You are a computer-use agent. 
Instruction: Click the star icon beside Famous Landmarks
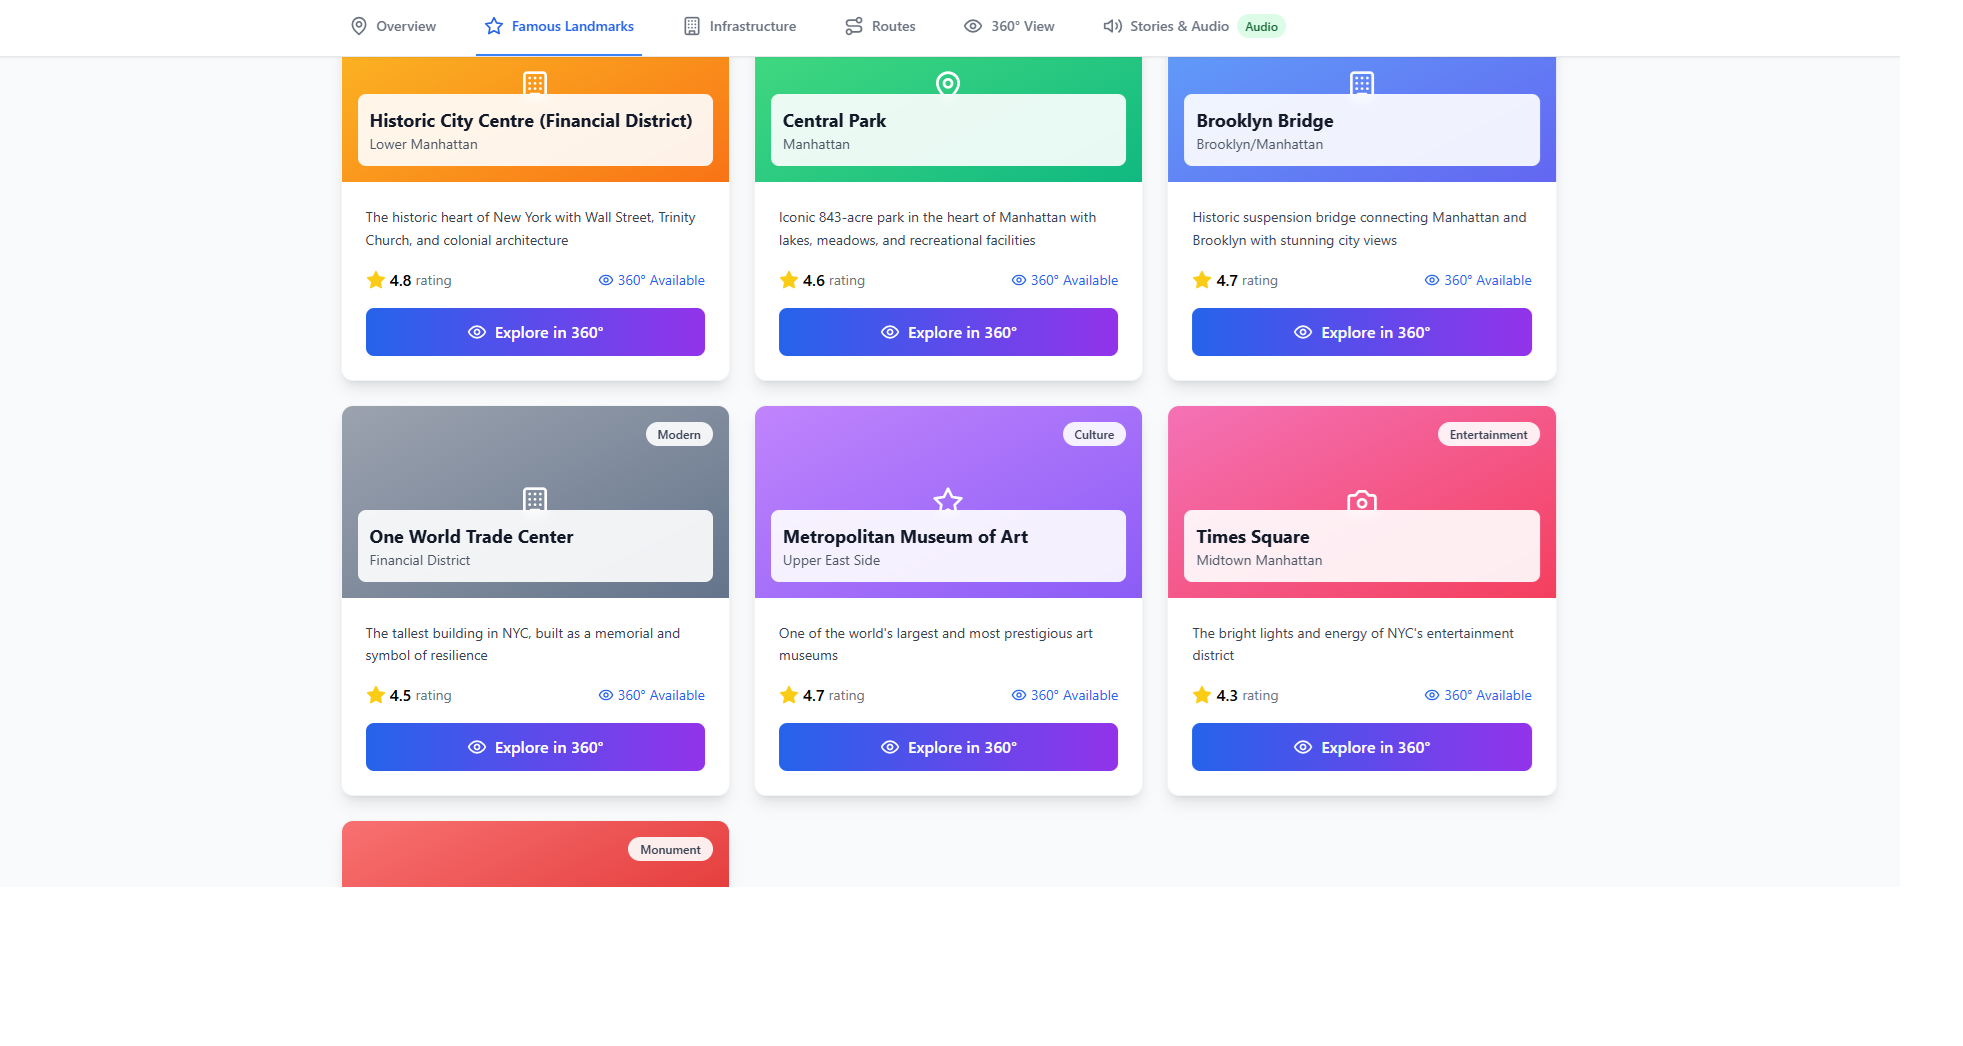[x=494, y=26]
